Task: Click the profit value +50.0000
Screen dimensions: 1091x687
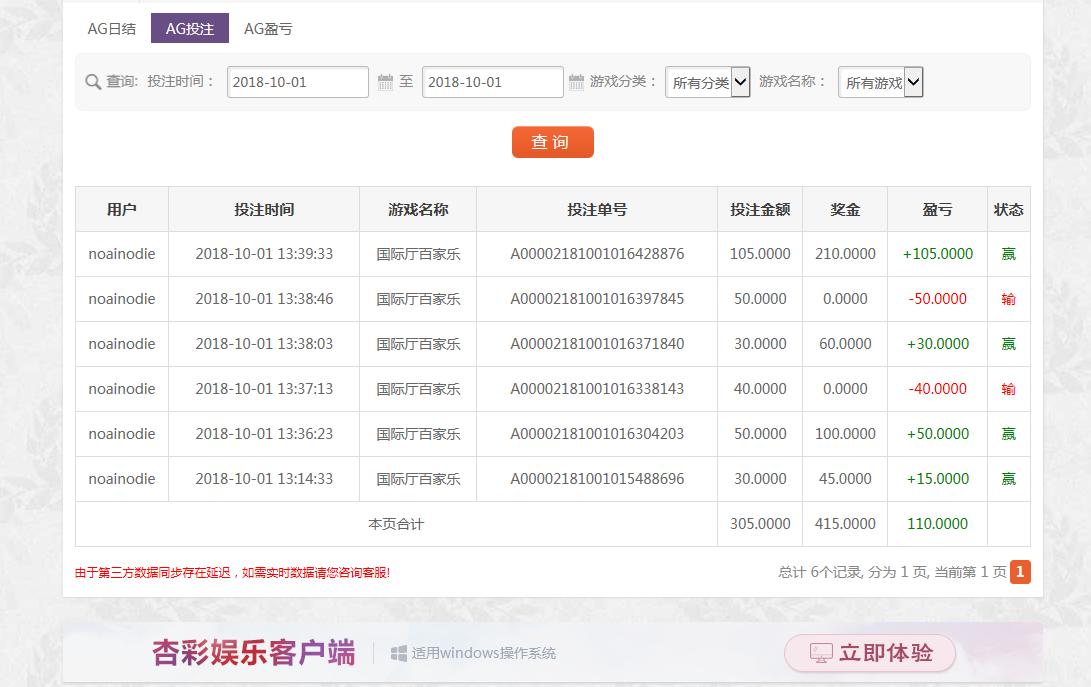Action: [938, 434]
